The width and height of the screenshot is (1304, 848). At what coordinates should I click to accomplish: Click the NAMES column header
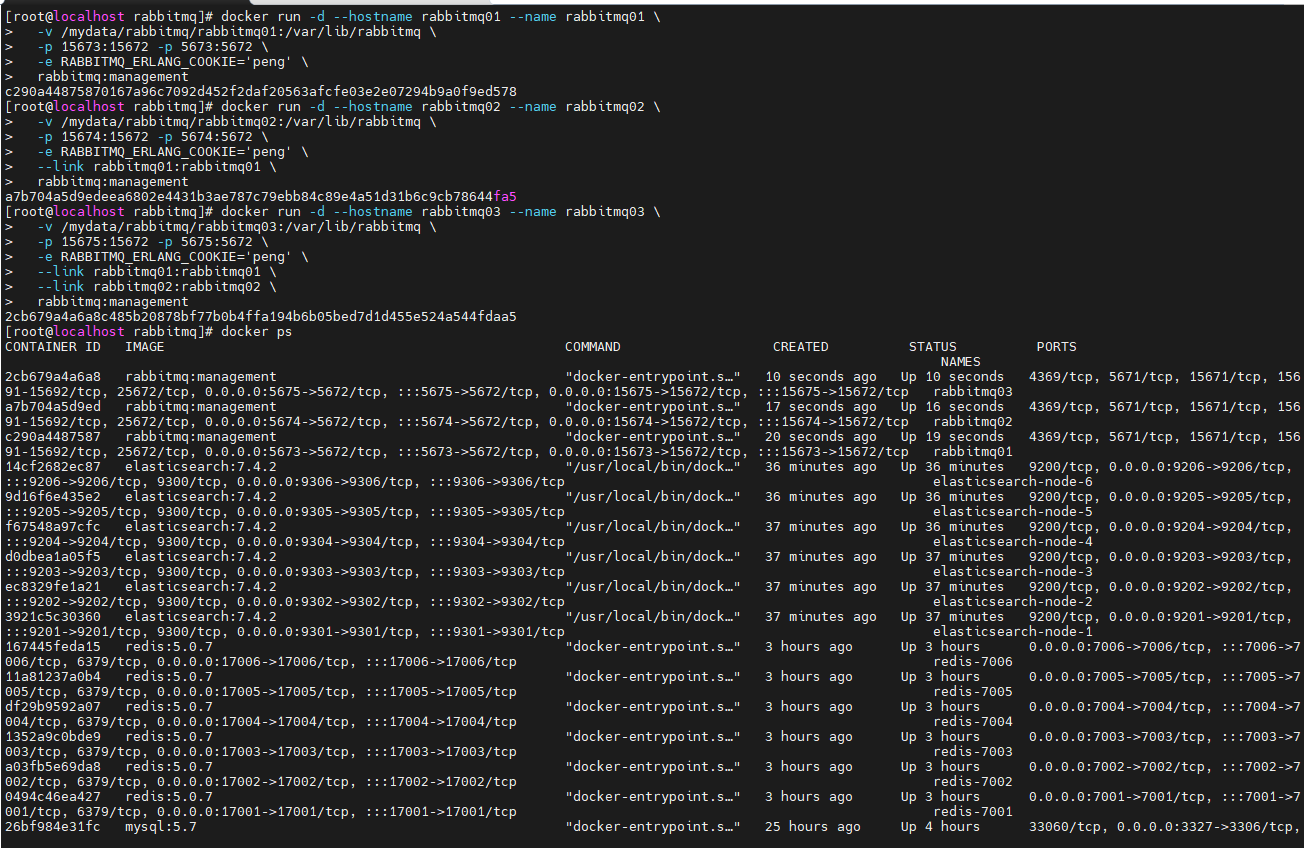pos(961,362)
